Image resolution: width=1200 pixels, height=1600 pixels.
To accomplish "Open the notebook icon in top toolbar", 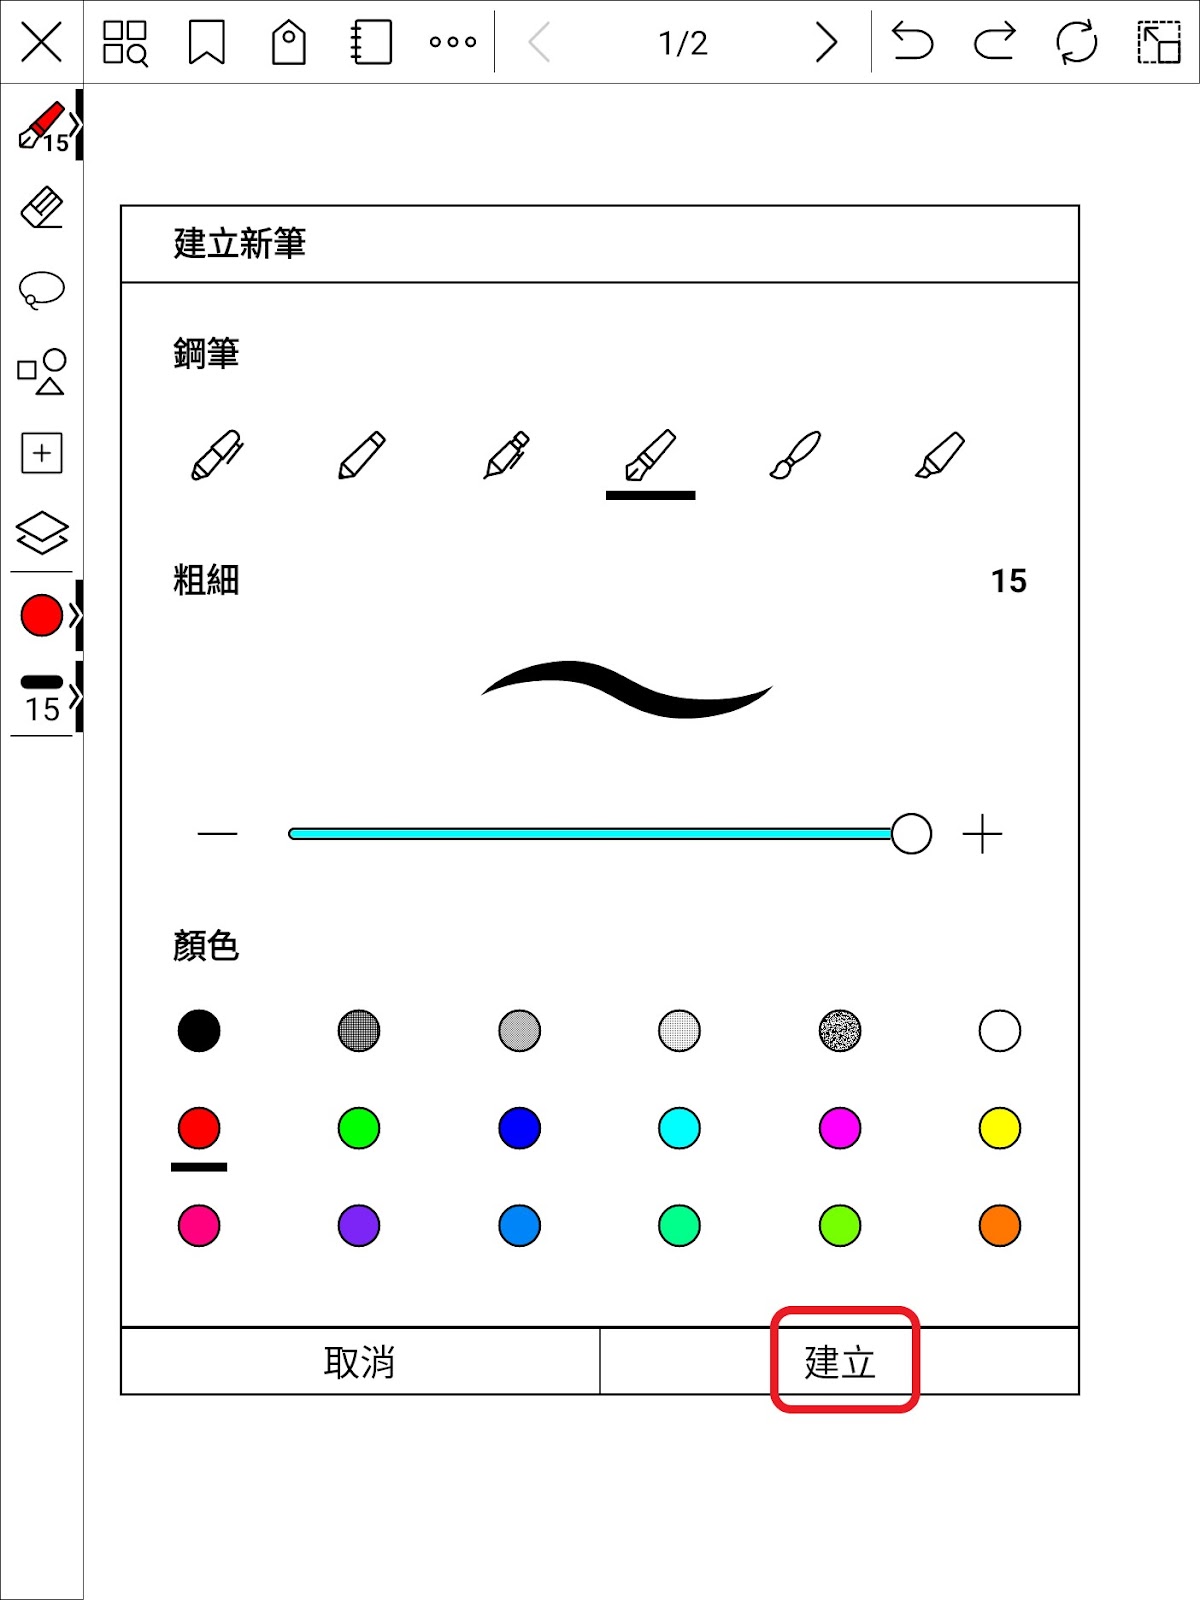I will coord(371,43).
